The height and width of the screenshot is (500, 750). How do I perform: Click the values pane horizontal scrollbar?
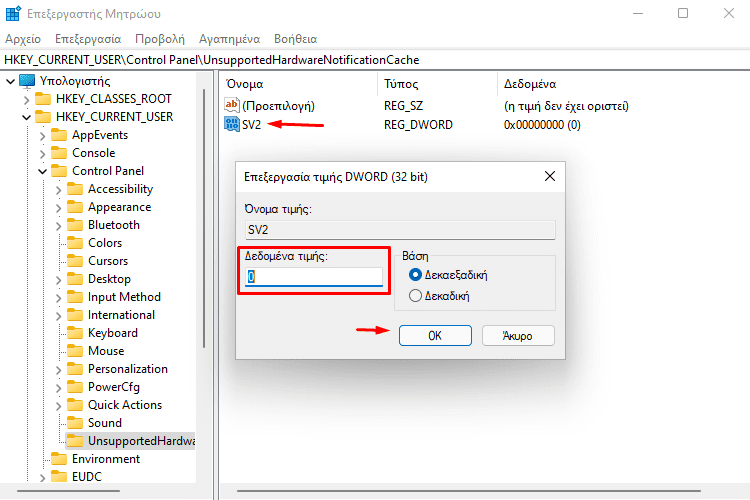[x=469, y=490]
